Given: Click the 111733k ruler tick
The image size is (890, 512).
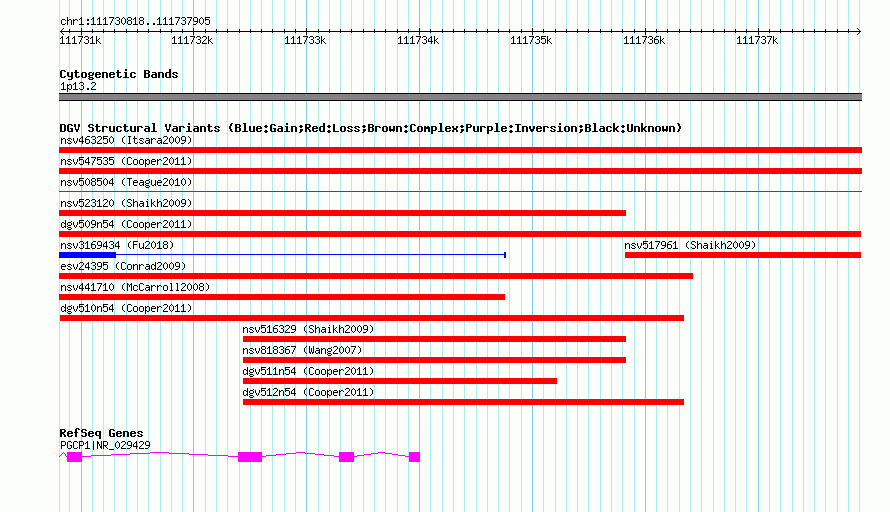Looking at the screenshot, I should click(305, 40).
